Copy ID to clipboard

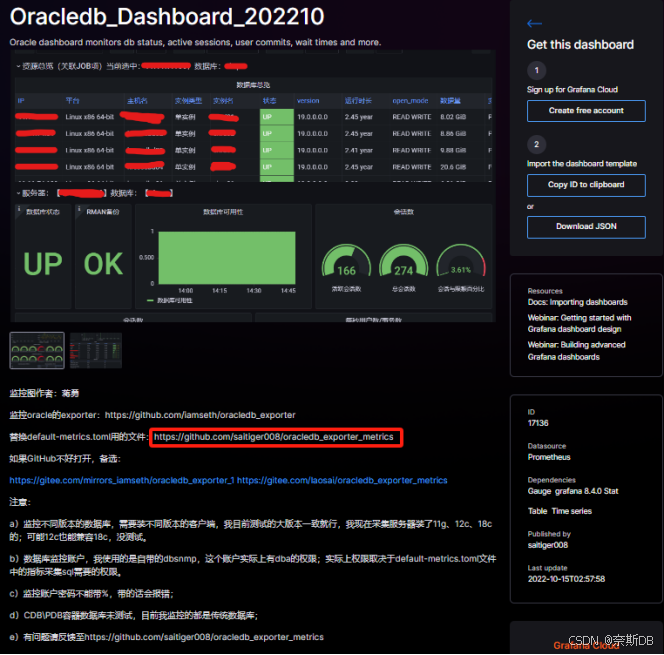point(586,185)
